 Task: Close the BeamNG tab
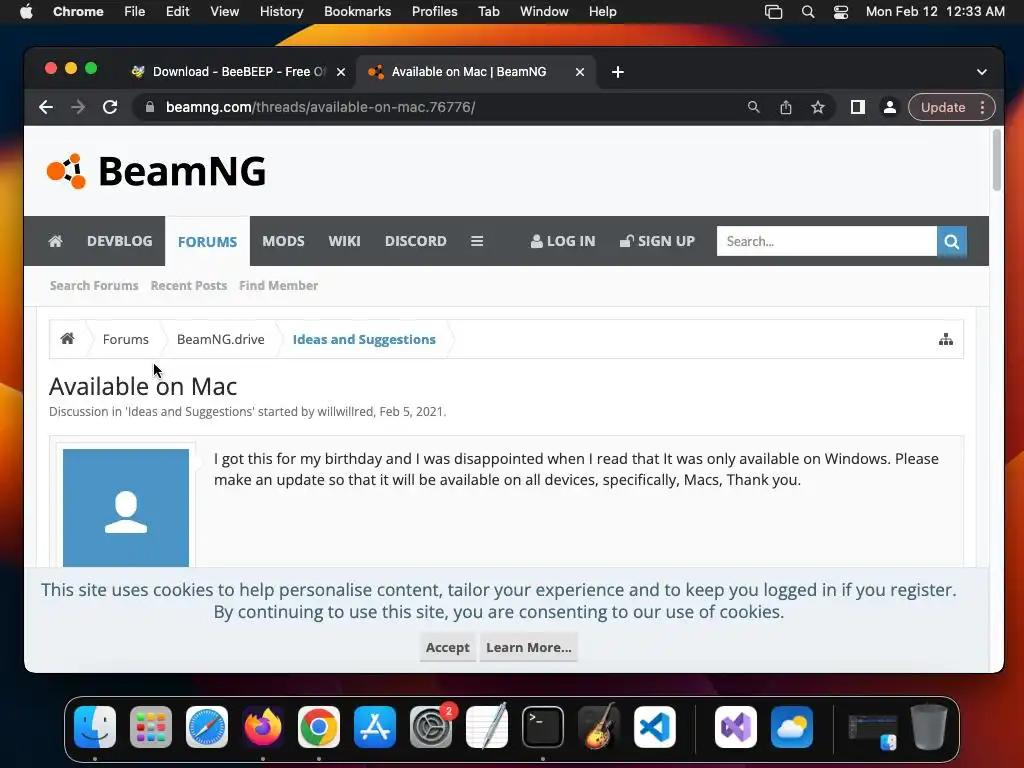pos(579,72)
